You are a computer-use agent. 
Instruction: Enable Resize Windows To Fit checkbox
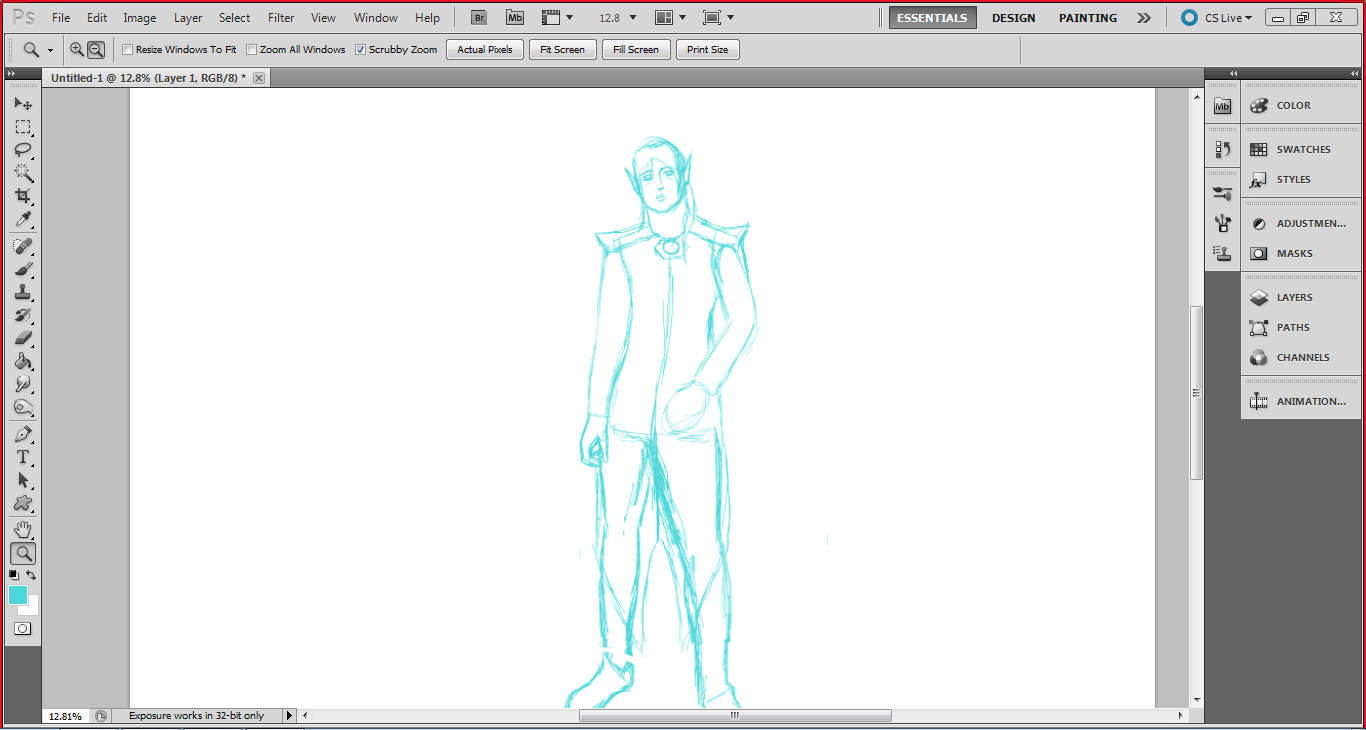(127, 49)
